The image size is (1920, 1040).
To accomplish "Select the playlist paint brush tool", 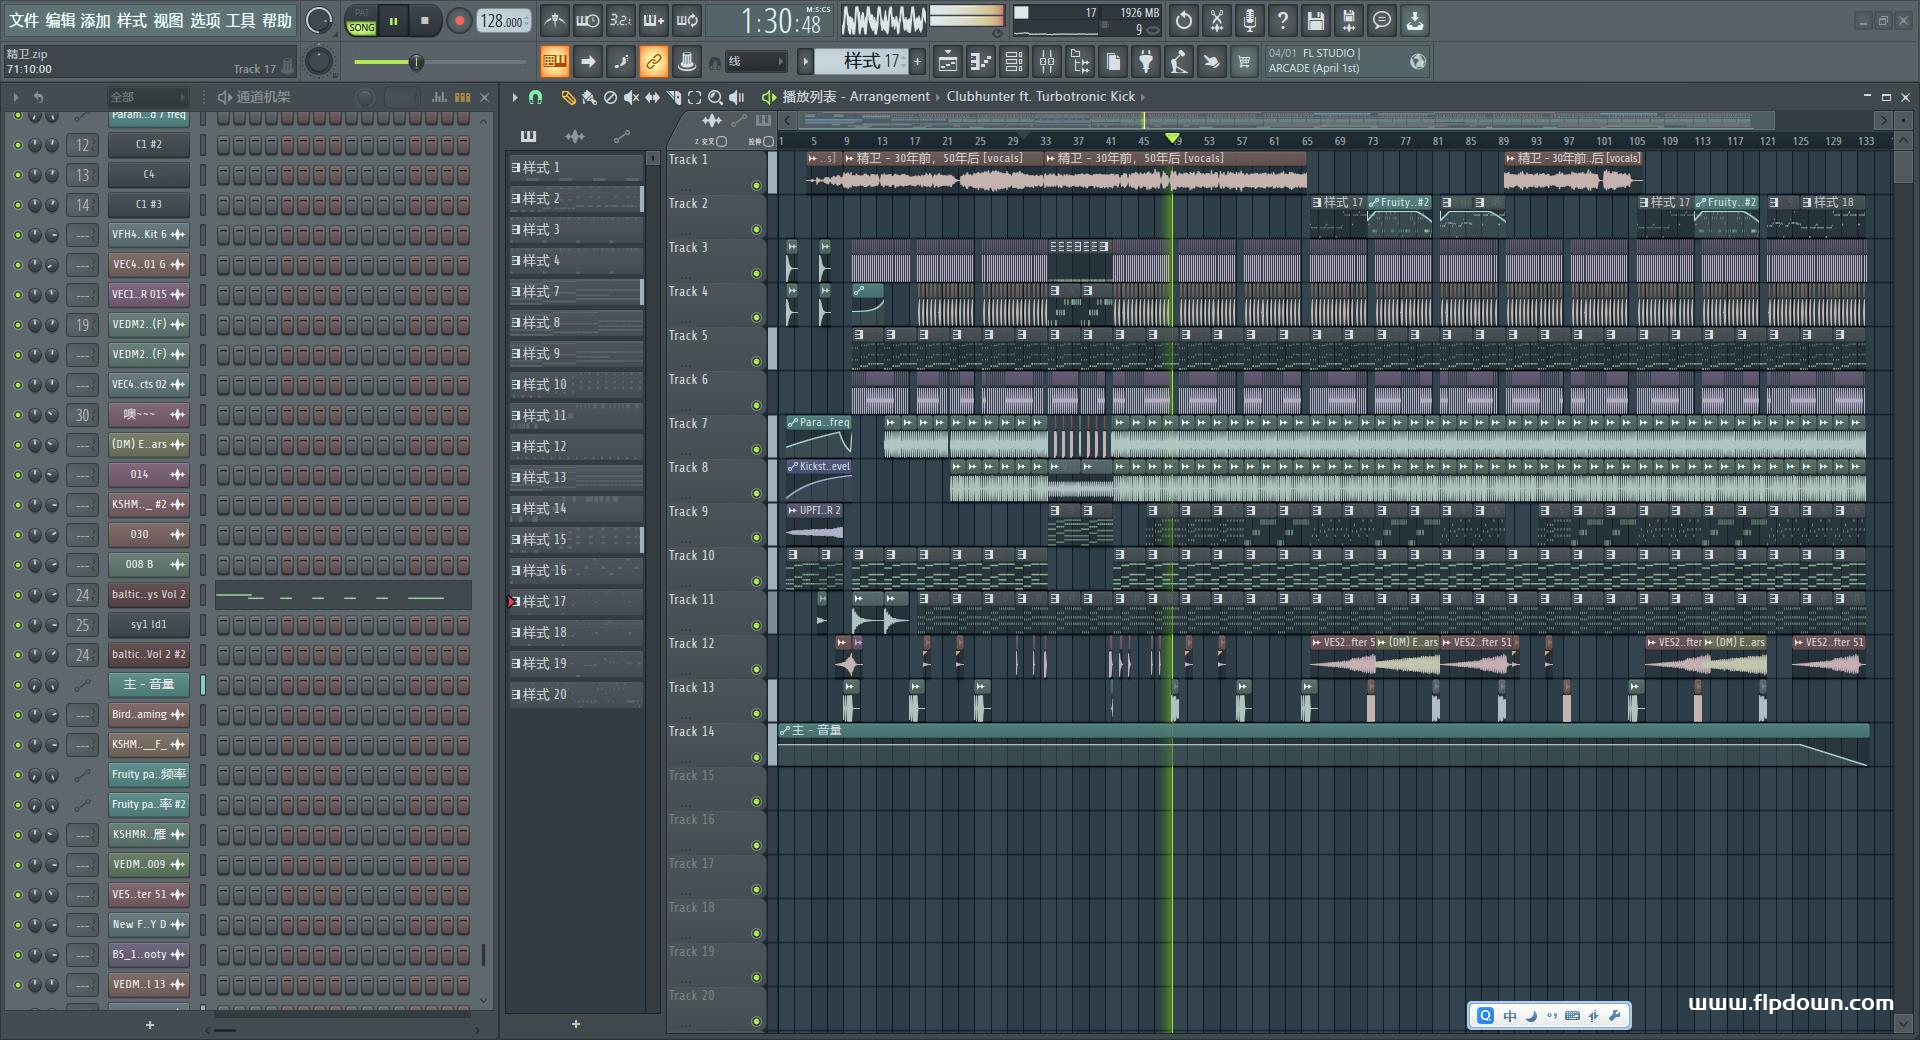I will [x=589, y=97].
